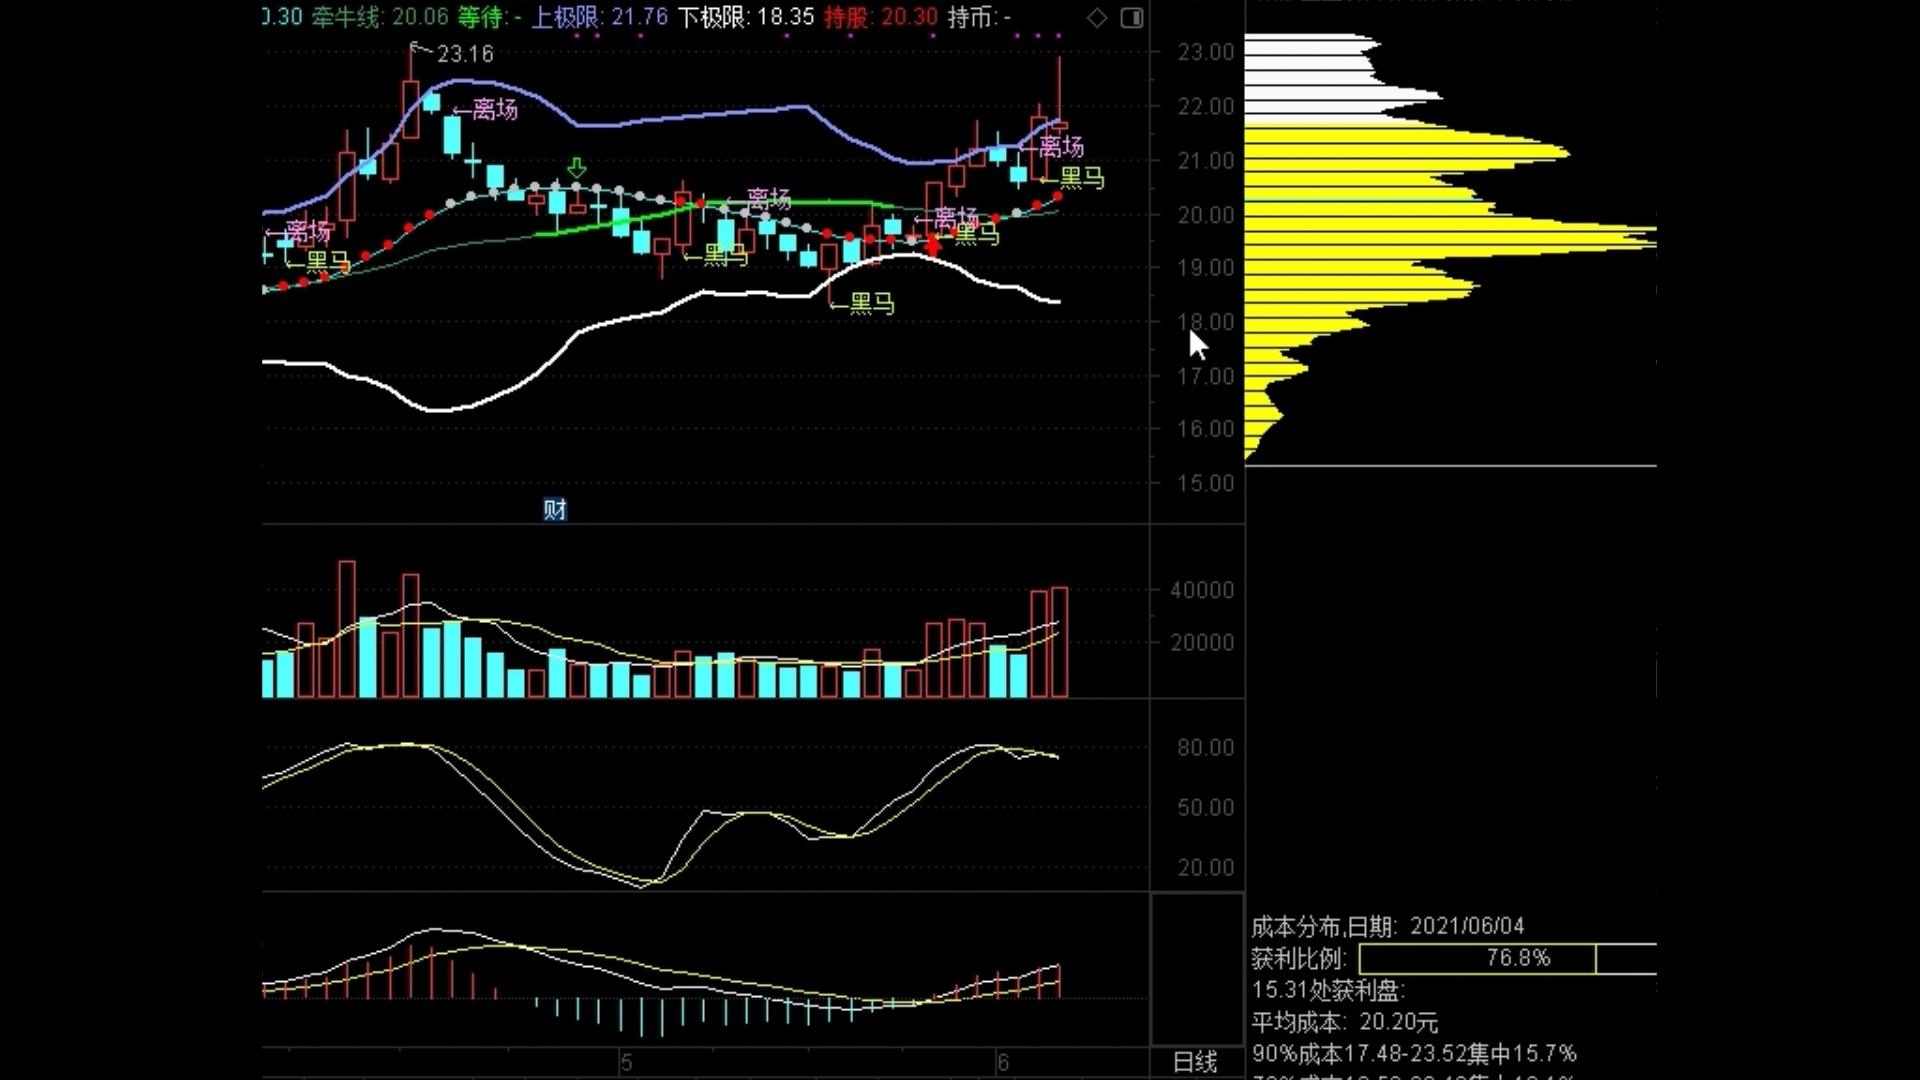Click the tallest red volume bar
The height and width of the screenshot is (1080, 1920).
click(x=347, y=628)
